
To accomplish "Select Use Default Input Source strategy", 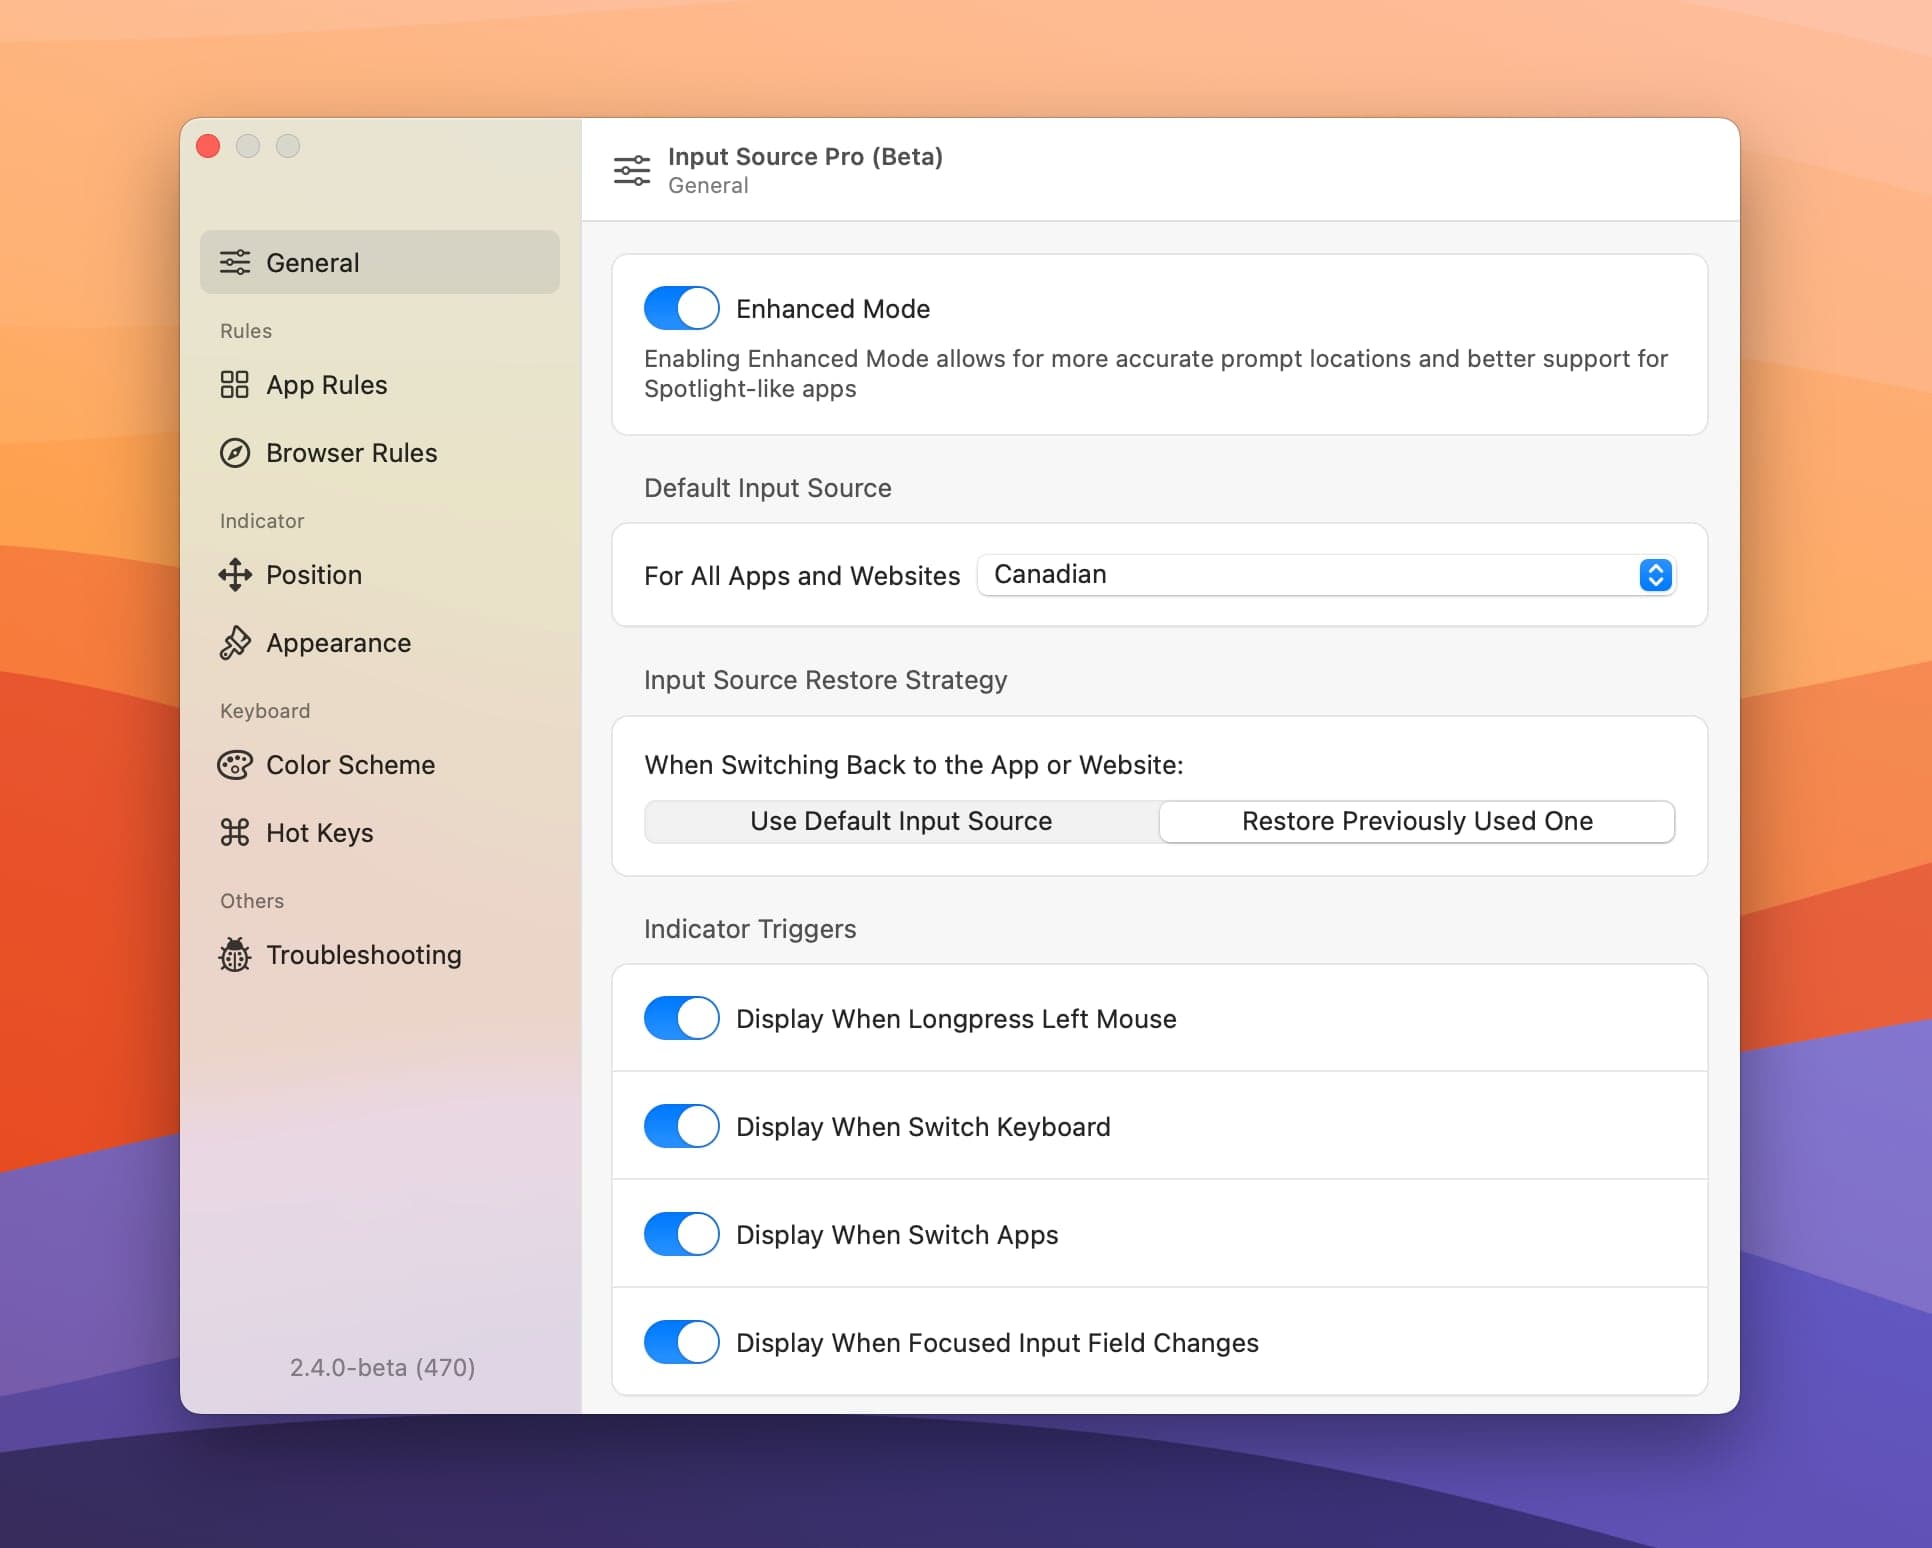I will [900, 820].
